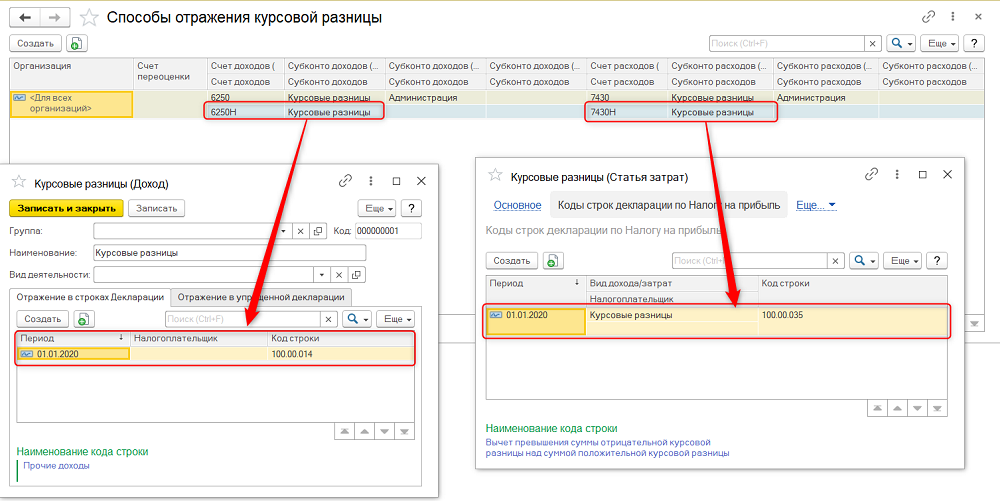Viewport: 1000px width, 501px height.
Task: Click into the Наименование text field
Action: coord(215,253)
